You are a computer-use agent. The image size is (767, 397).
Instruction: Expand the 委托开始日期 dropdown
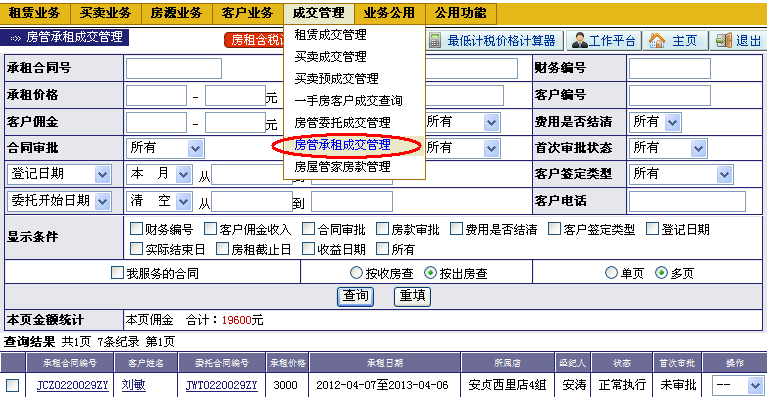(x=60, y=201)
